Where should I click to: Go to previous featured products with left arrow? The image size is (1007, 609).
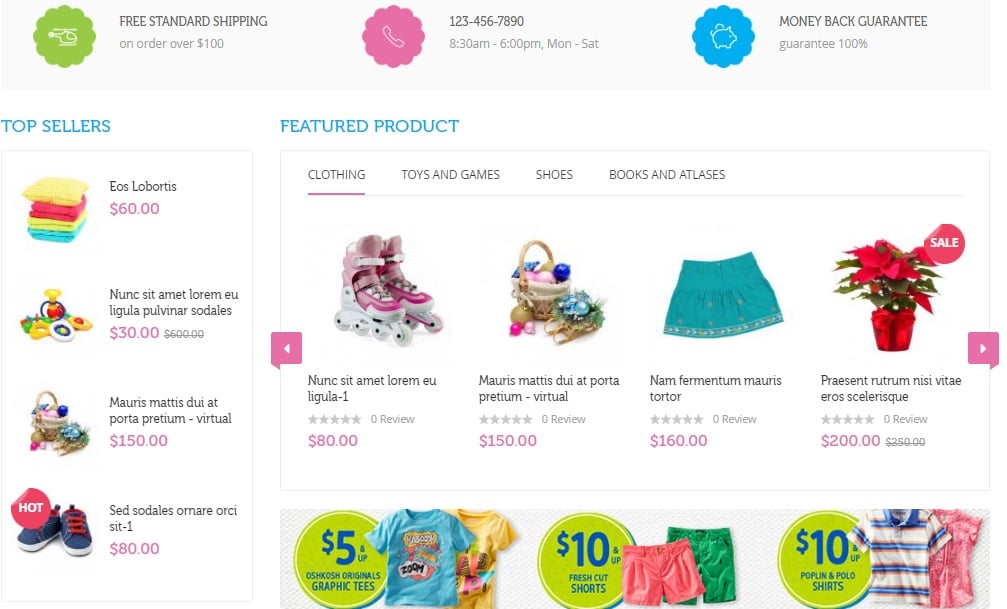(x=286, y=348)
